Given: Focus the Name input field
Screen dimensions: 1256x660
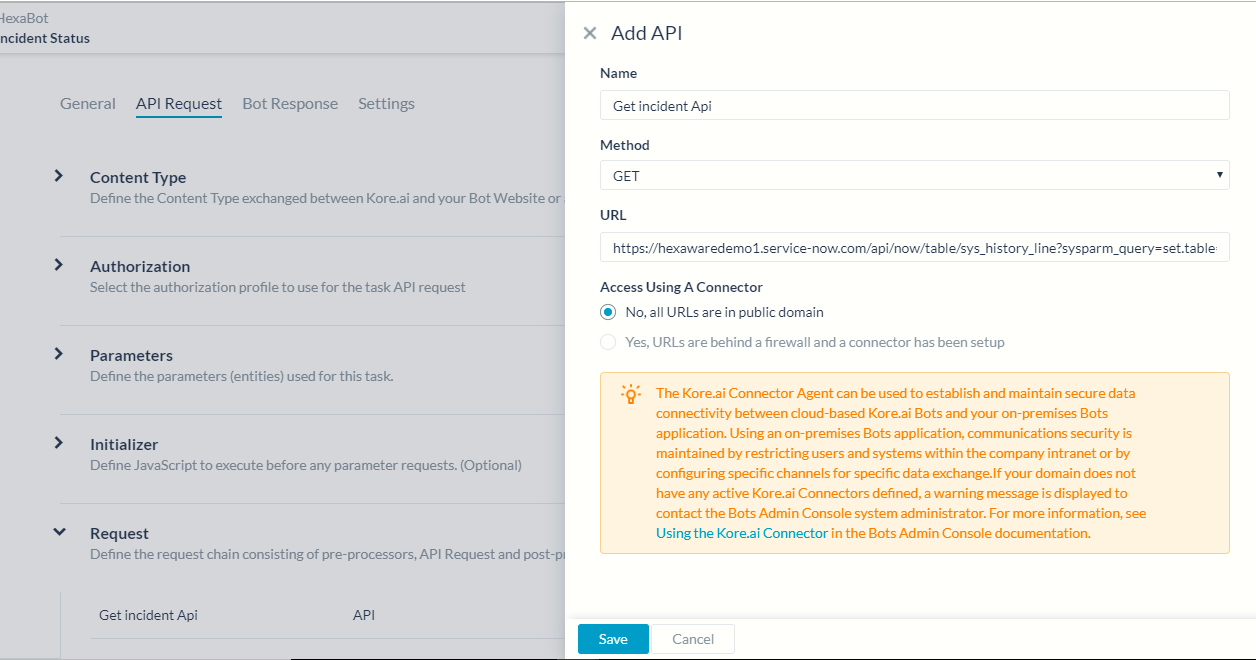Looking at the screenshot, I should click(914, 105).
